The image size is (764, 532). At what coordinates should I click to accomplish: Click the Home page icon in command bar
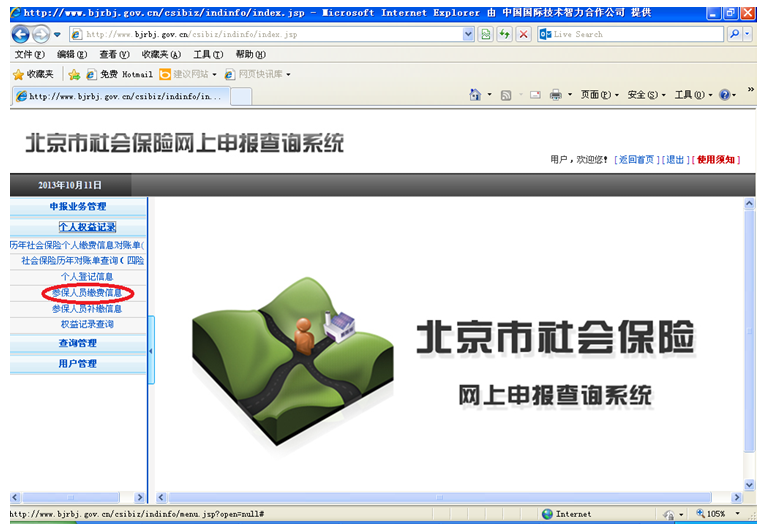pos(476,95)
